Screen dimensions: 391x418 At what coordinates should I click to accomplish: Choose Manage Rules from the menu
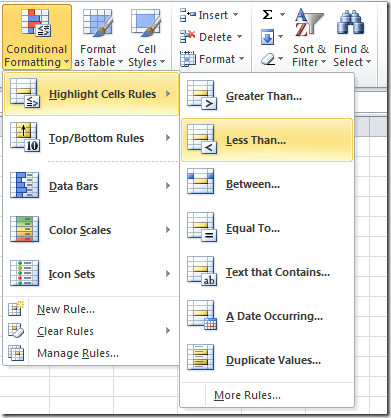click(x=78, y=353)
